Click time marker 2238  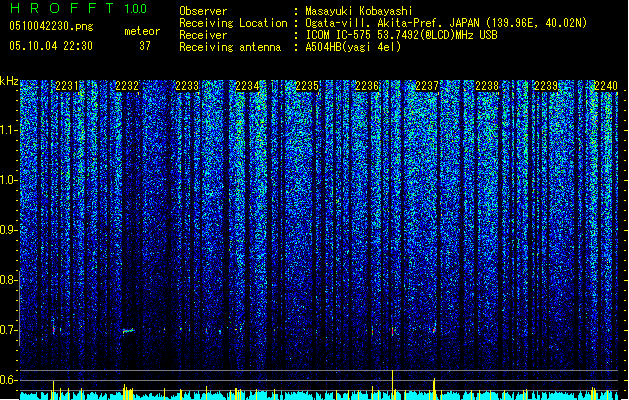tap(487, 86)
